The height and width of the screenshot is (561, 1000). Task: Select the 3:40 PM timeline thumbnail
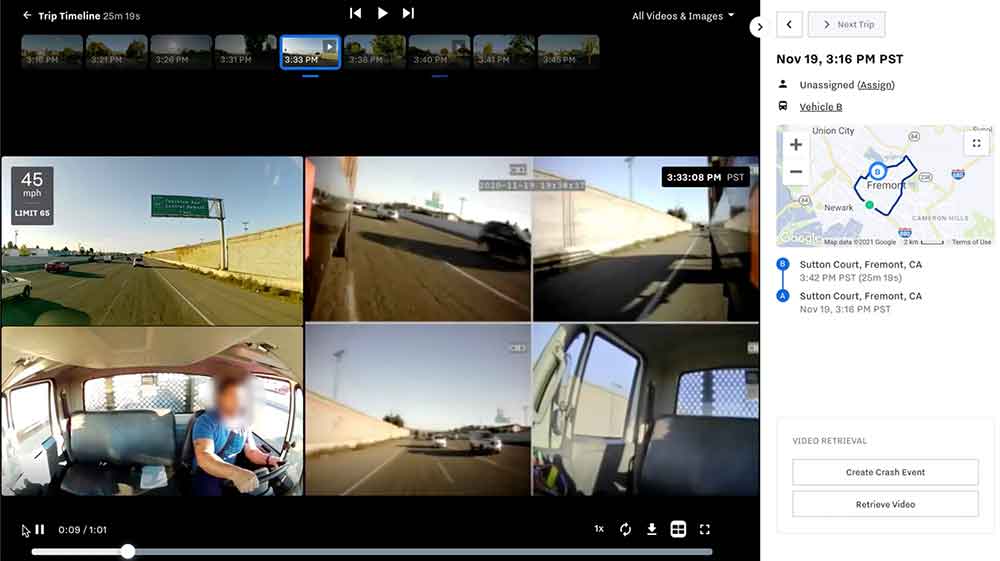point(439,51)
